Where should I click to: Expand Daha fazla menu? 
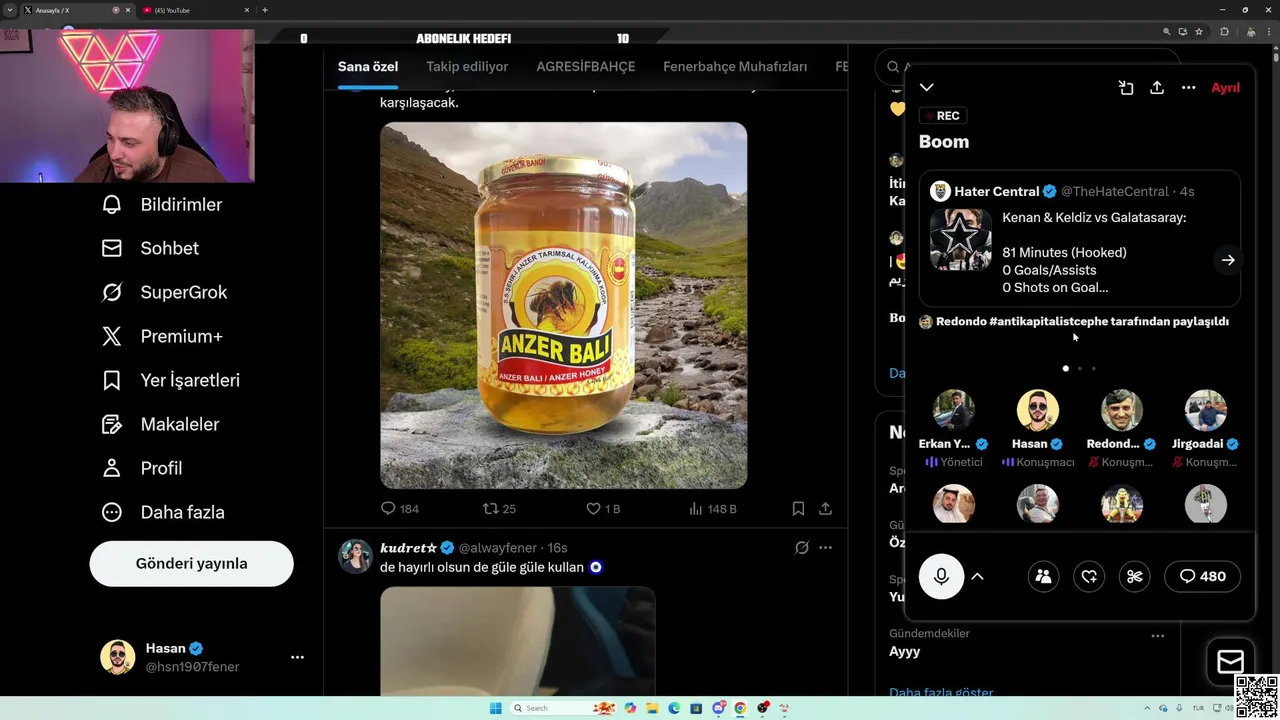coord(163,512)
